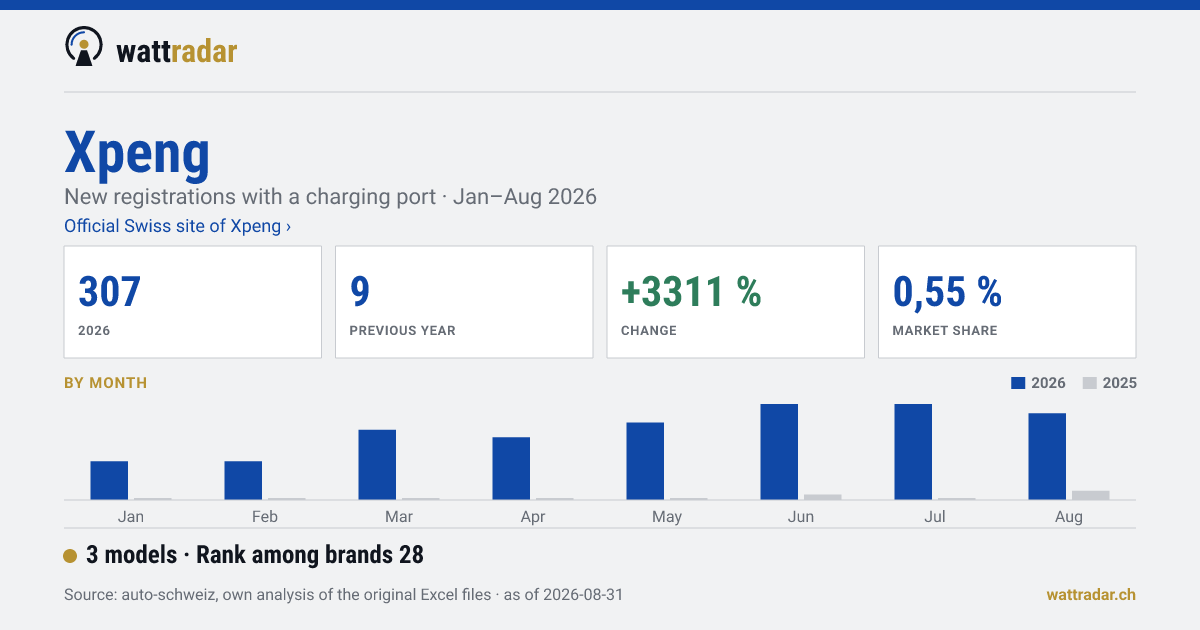Click the Apr month axis label
Image resolution: width=1200 pixels, height=630 pixels.
[x=533, y=517]
